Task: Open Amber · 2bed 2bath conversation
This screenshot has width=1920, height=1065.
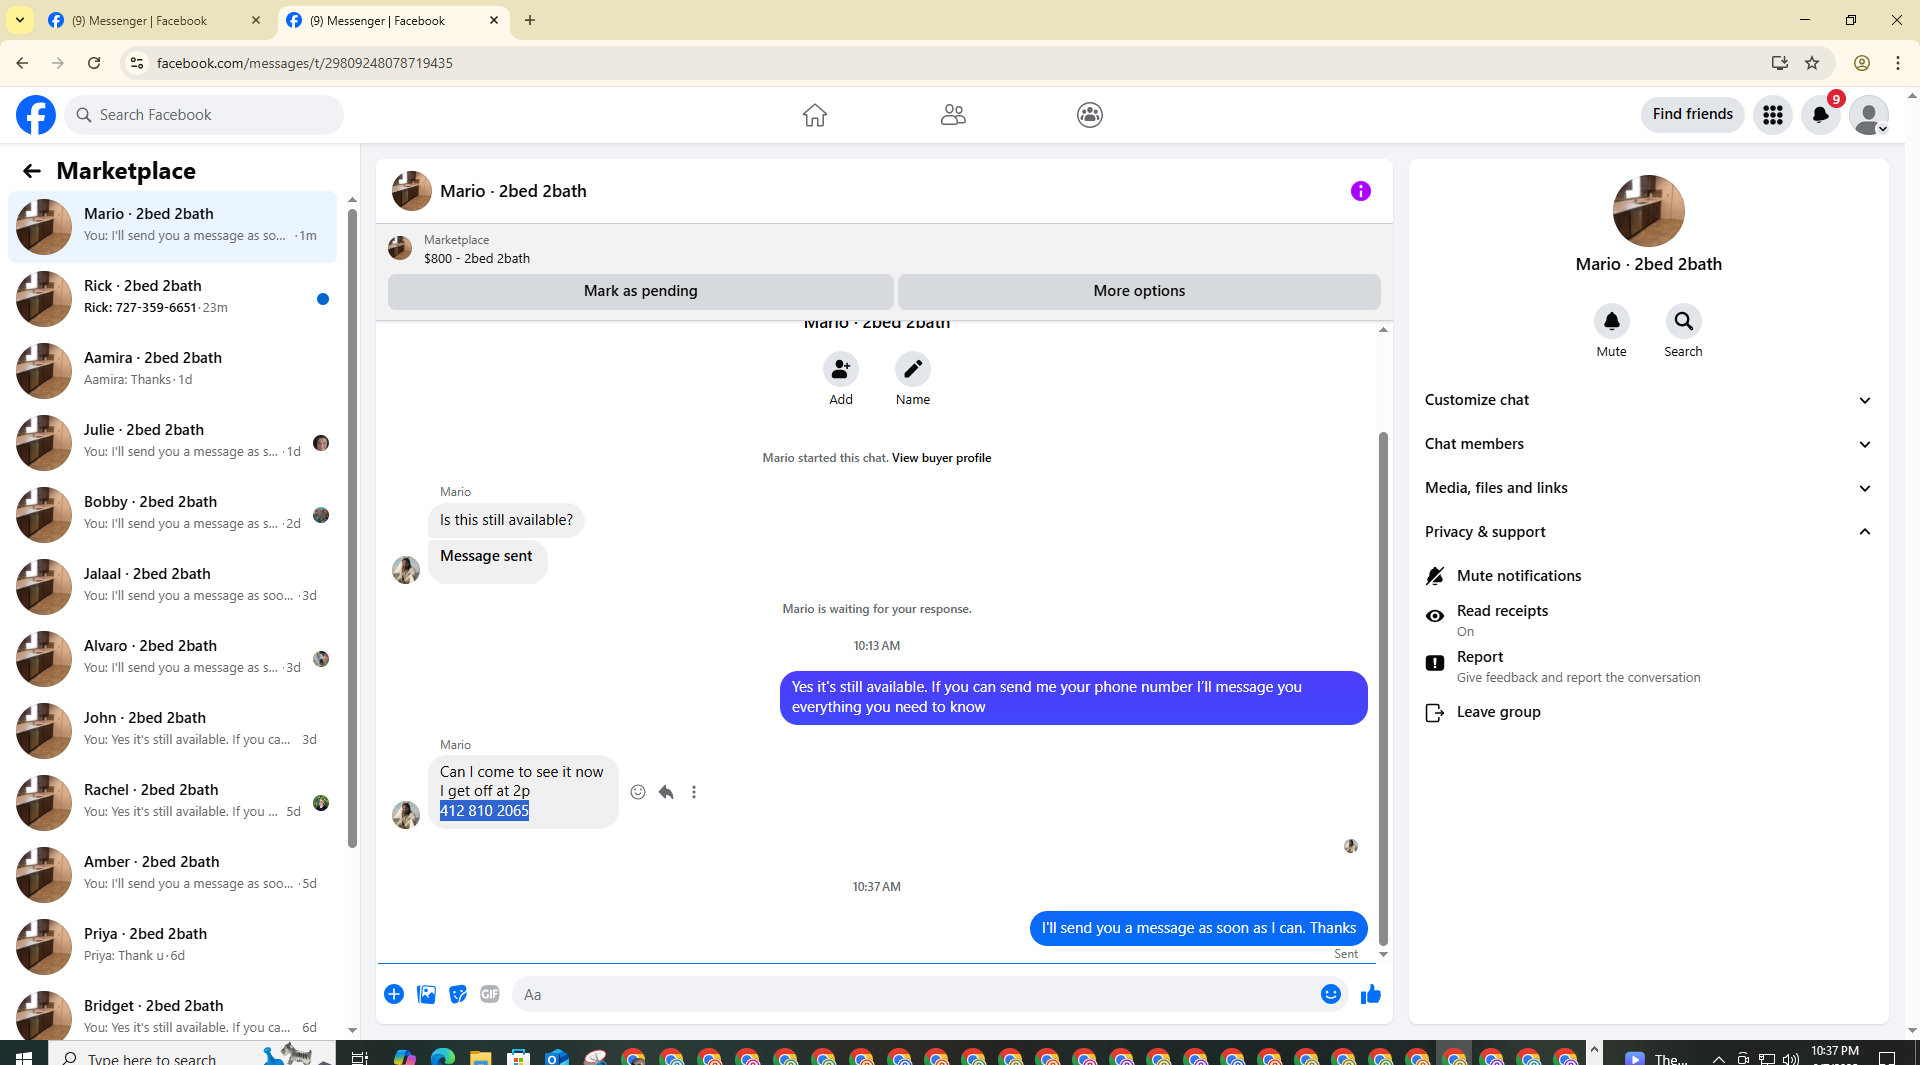Action: [173, 874]
